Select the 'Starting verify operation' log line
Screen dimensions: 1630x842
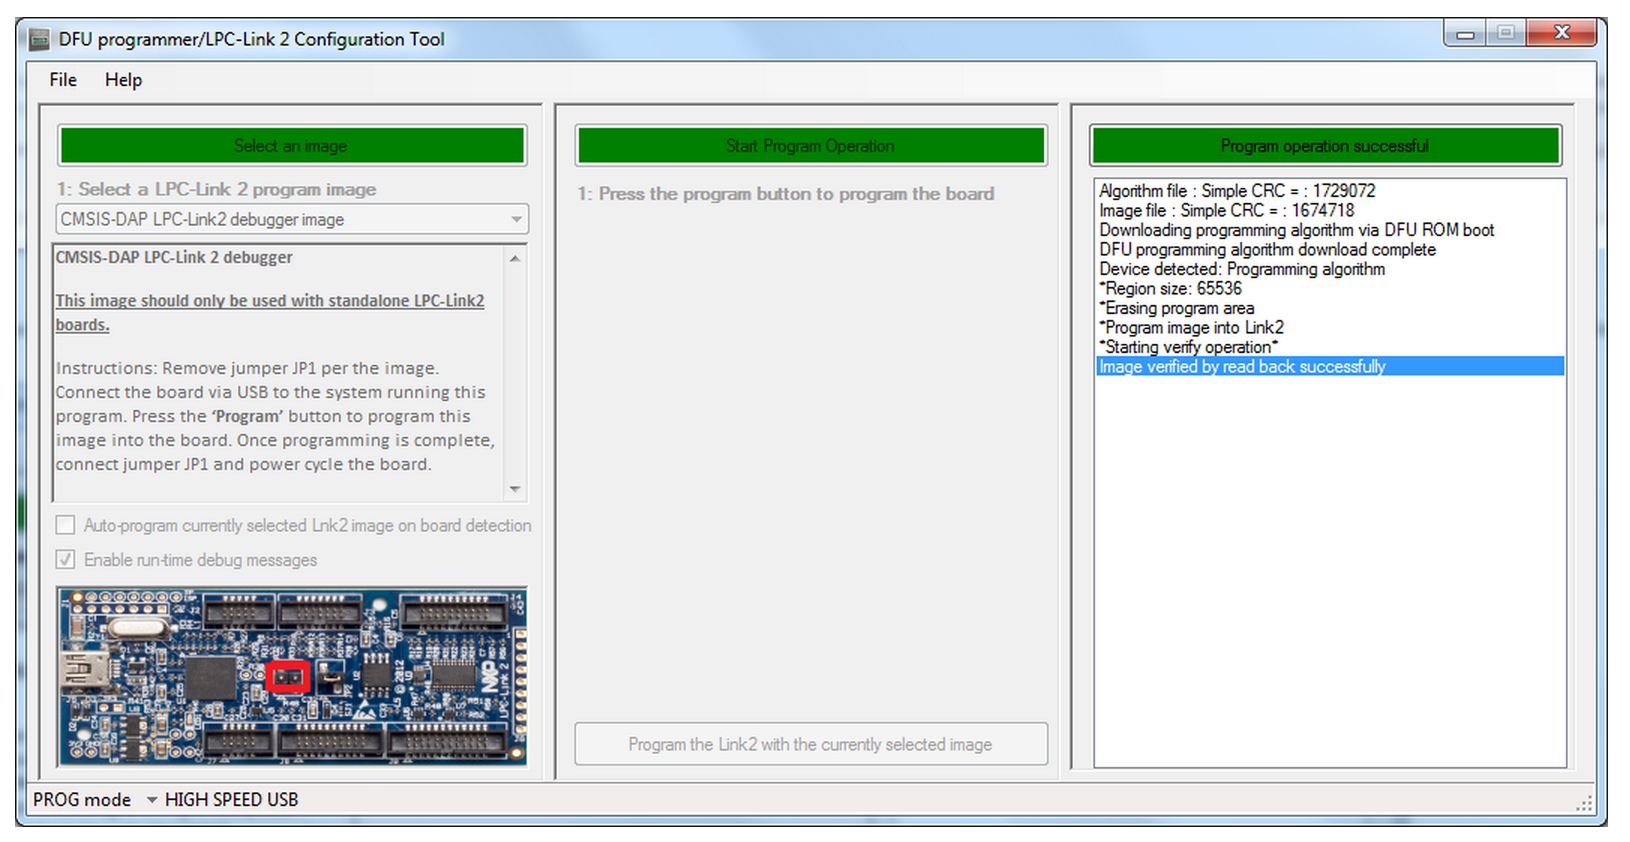pyautogui.click(x=1329, y=347)
